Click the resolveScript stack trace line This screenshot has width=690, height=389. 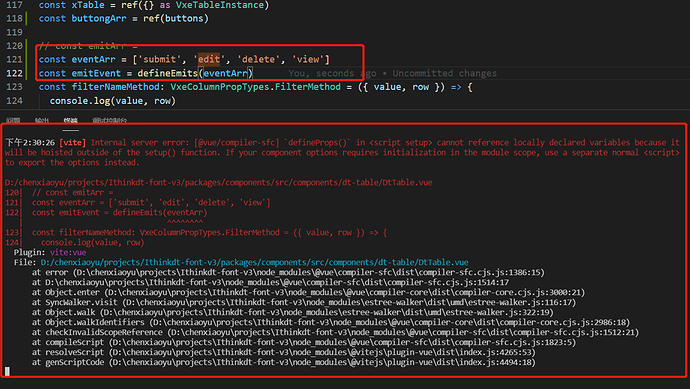coord(283,352)
